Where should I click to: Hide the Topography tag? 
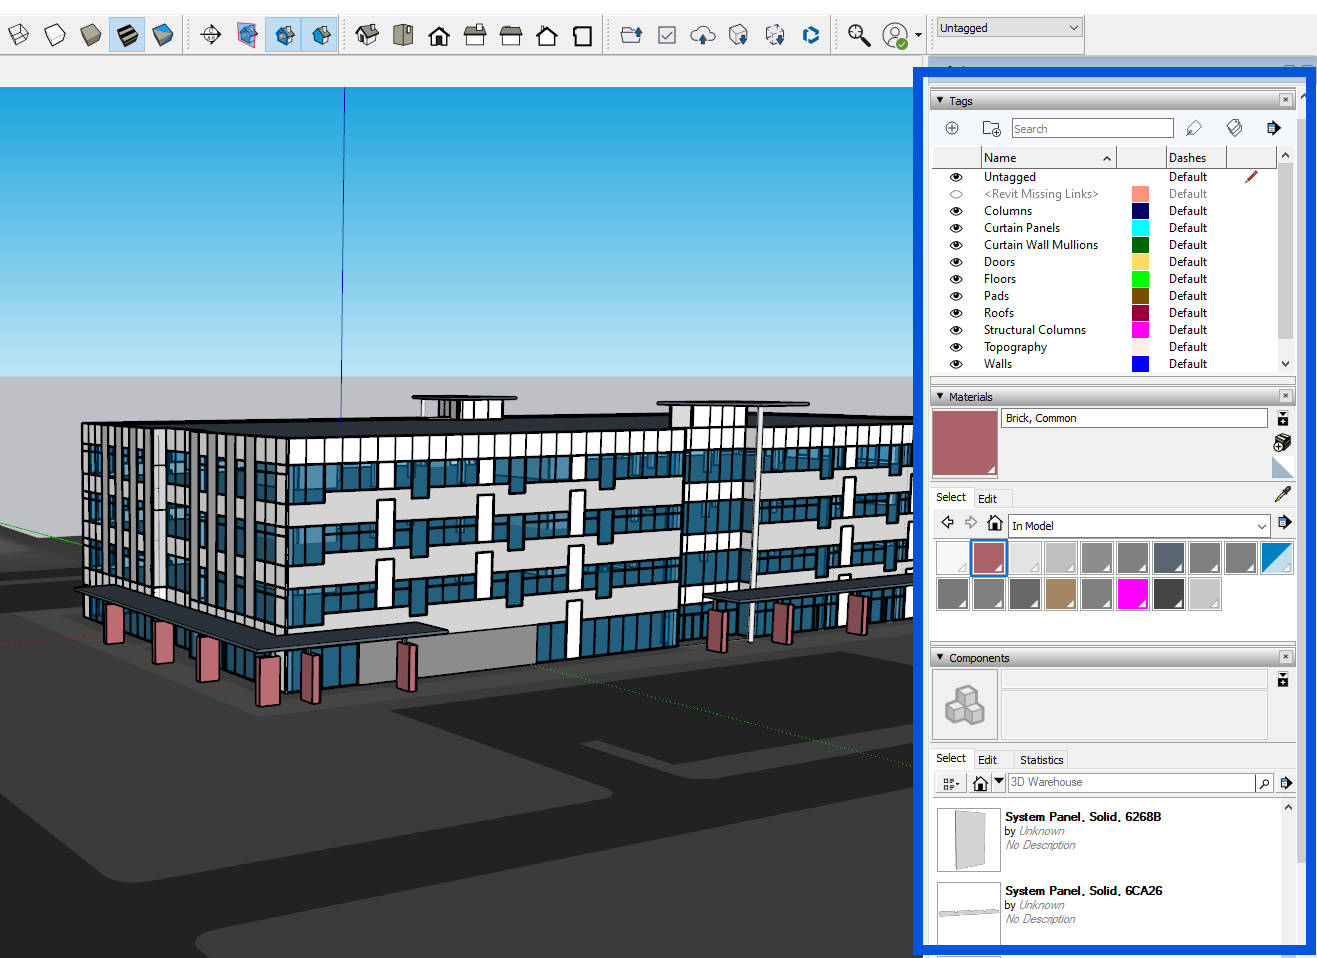[x=955, y=346]
